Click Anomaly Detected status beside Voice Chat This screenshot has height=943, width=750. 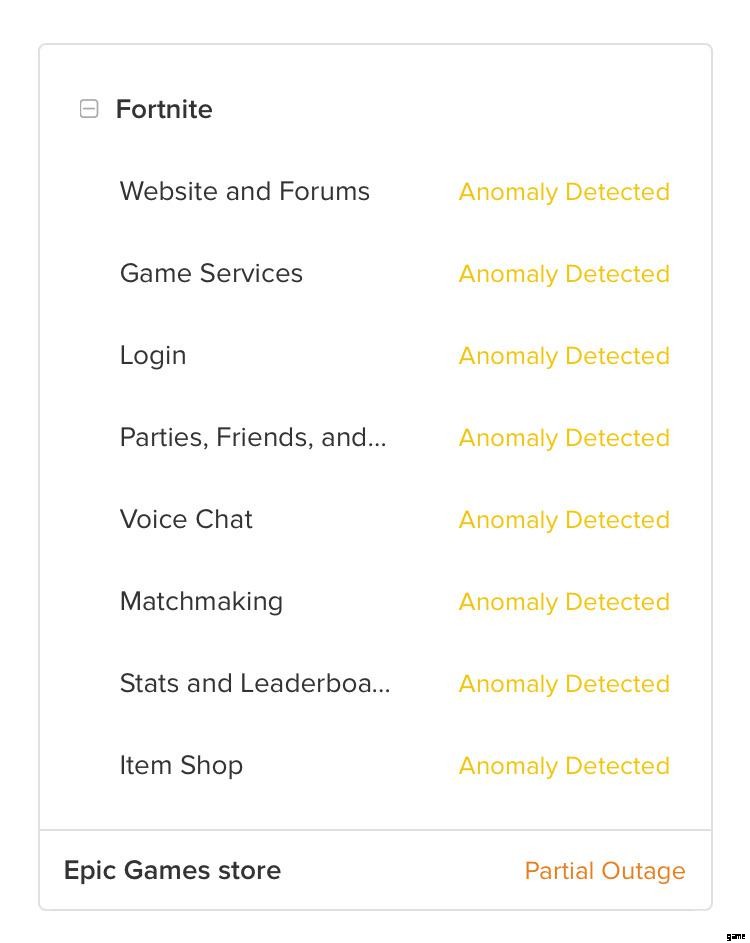pos(564,520)
